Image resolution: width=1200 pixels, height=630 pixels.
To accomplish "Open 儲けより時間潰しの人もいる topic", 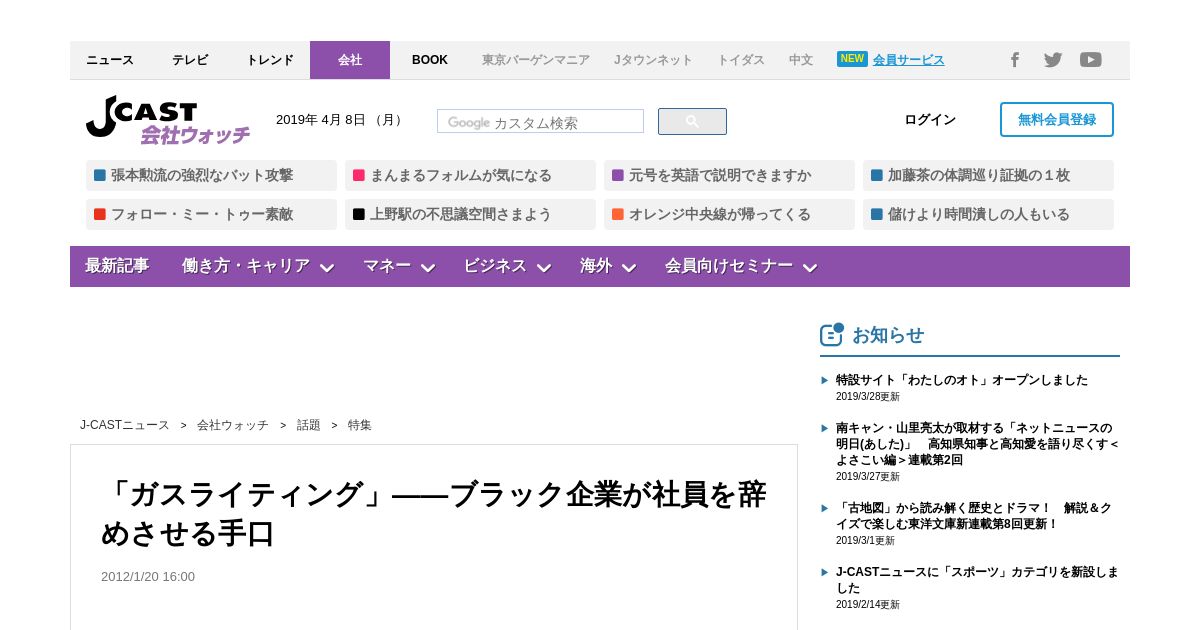I will point(988,214).
